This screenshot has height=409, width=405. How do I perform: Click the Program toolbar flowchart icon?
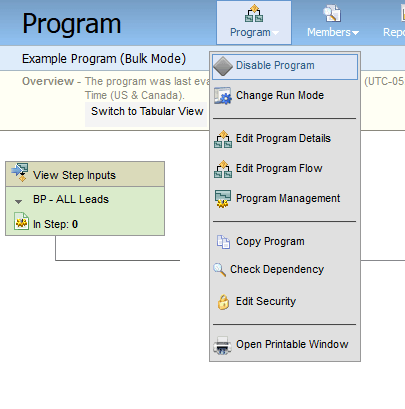coord(254,14)
